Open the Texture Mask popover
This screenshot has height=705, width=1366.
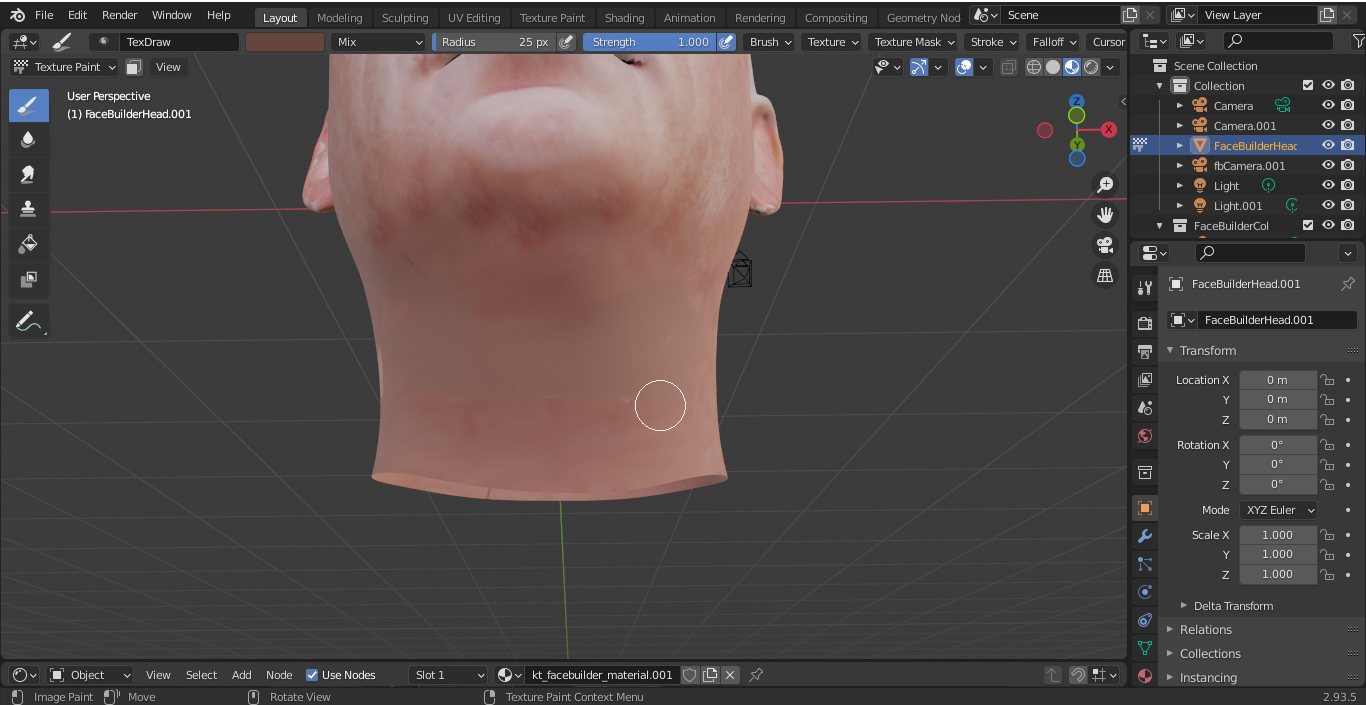point(913,42)
